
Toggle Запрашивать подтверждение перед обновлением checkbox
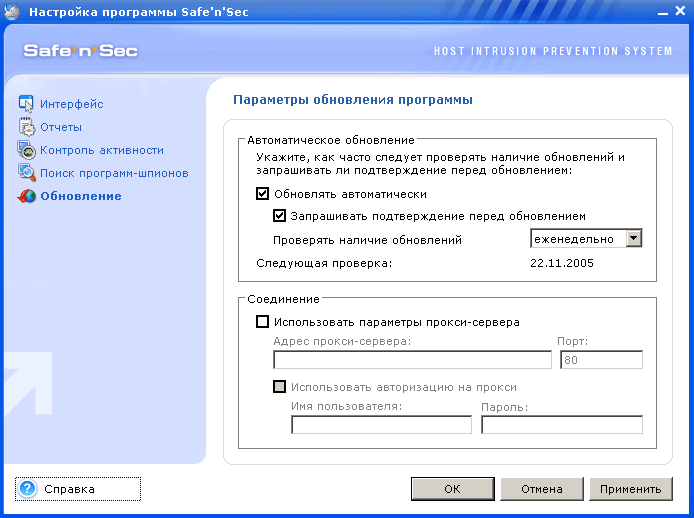click(279, 216)
